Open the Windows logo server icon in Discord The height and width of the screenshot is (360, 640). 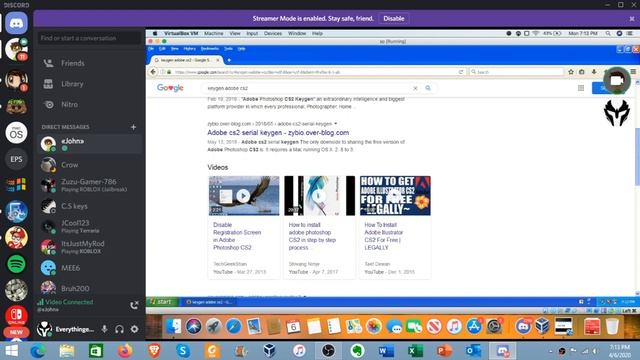click(16, 185)
